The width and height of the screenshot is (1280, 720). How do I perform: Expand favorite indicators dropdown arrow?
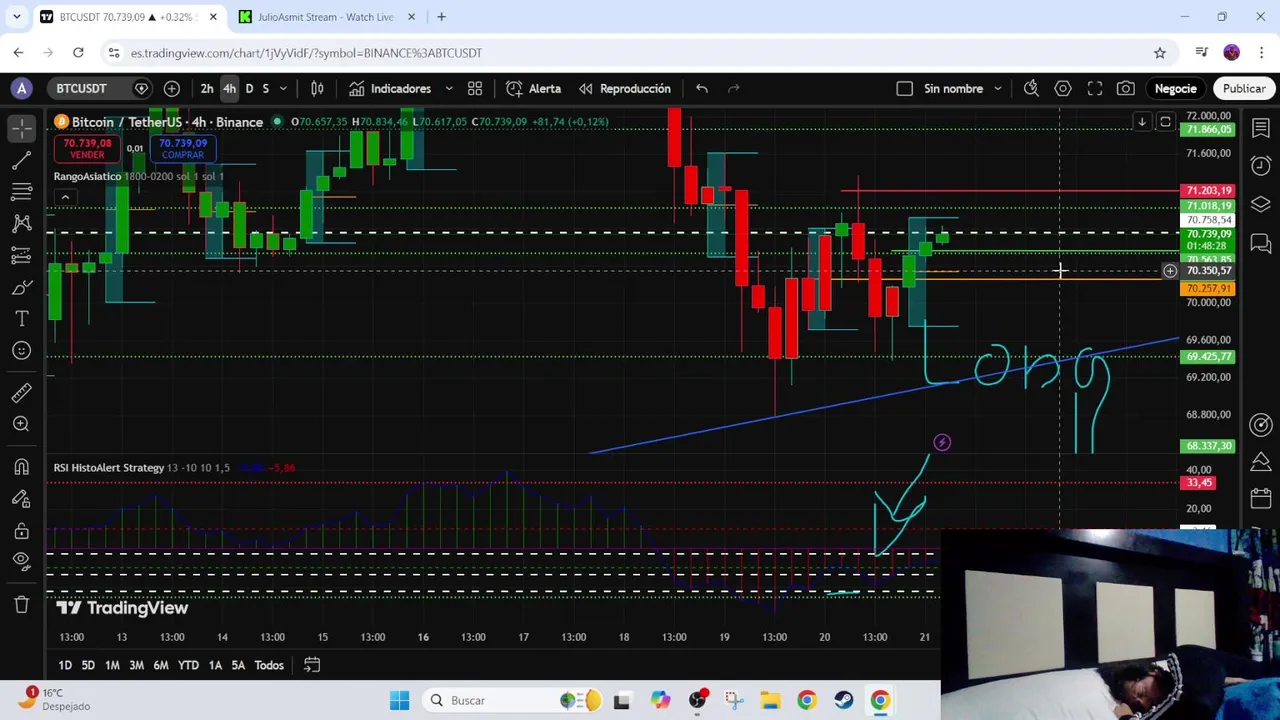tap(449, 88)
